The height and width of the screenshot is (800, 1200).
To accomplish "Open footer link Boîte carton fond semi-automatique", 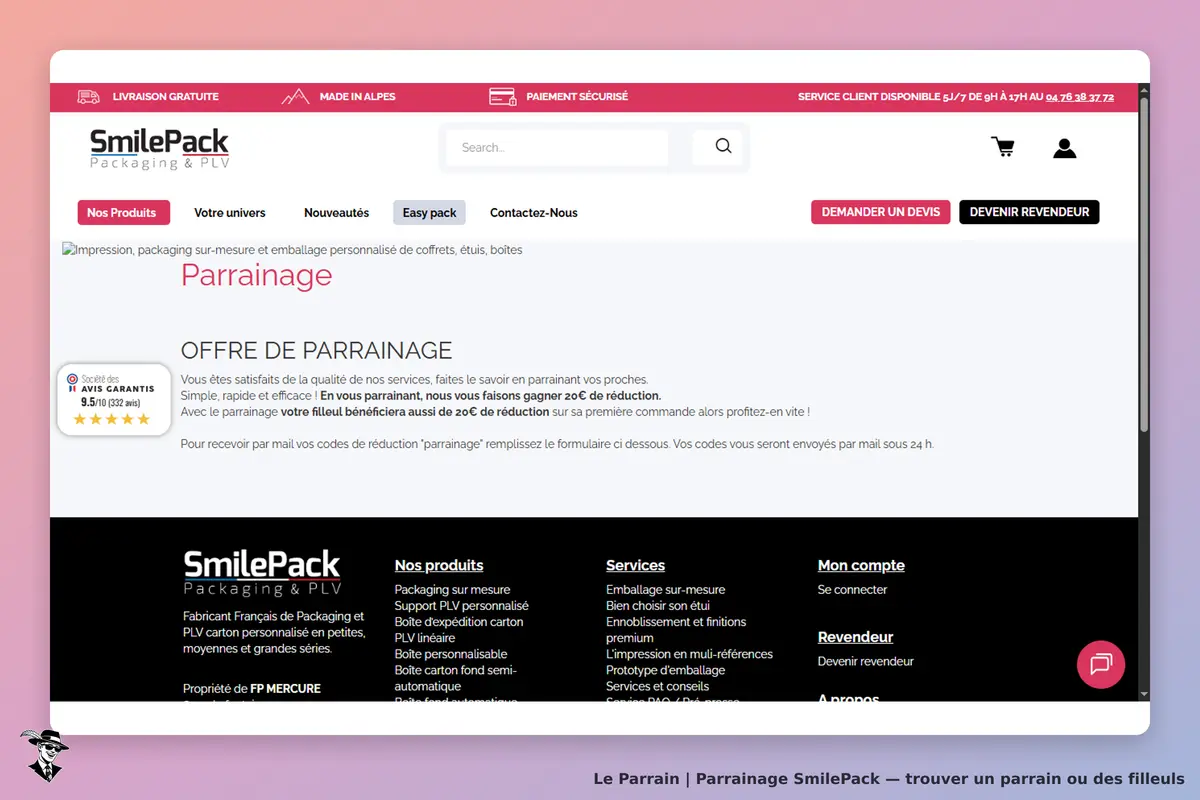I will click(456, 678).
